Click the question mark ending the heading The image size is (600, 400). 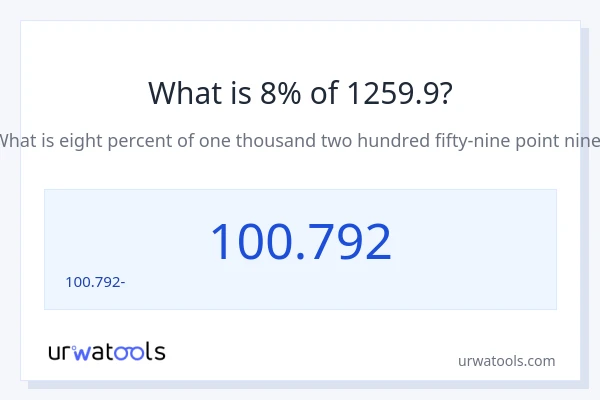point(445,92)
